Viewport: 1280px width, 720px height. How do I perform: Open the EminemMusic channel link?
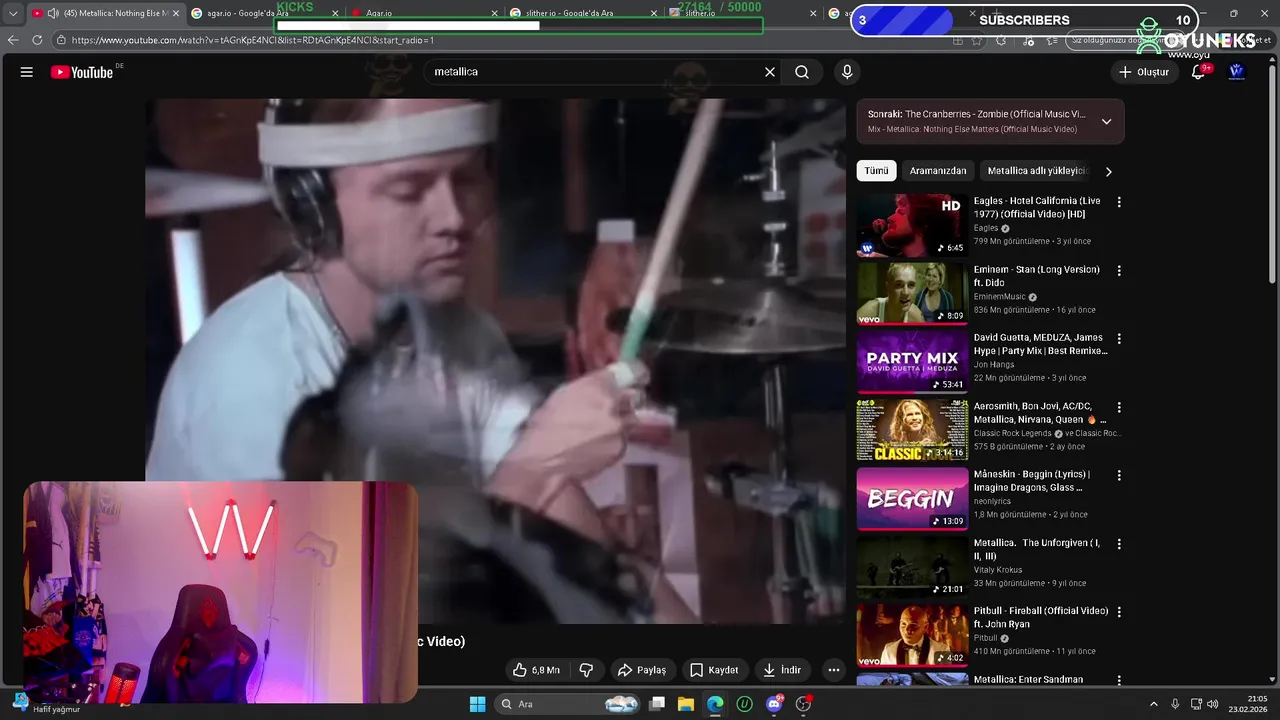1000,297
